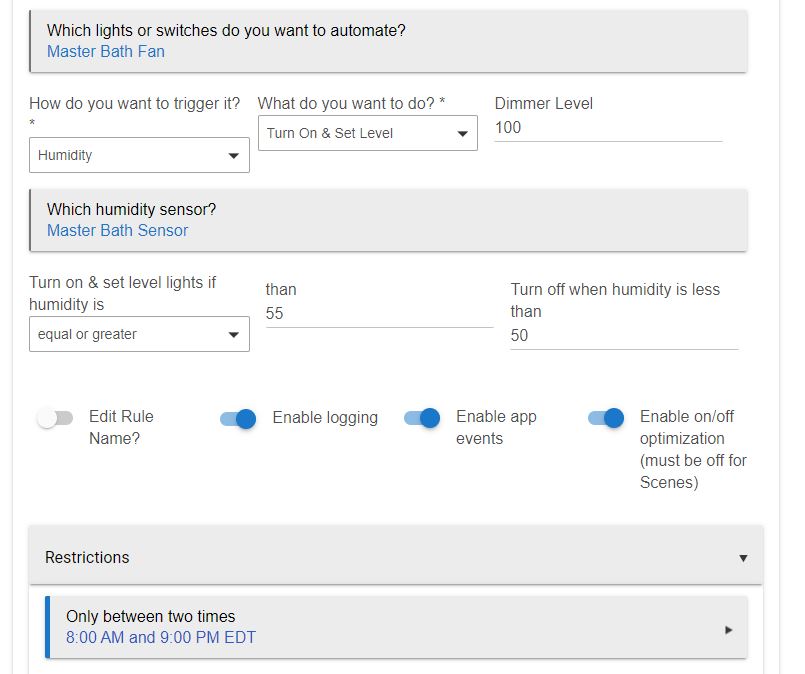Collapse the Restrictions section header
This screenshot has height=674, width=805.
[x=396, y=555]
